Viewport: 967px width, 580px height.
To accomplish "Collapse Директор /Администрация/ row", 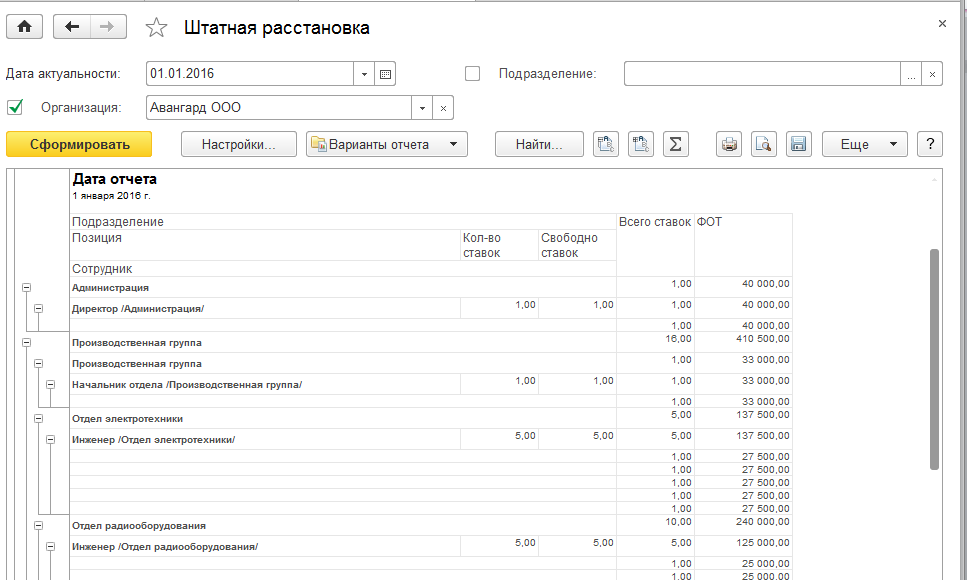I will pos(38,309).
